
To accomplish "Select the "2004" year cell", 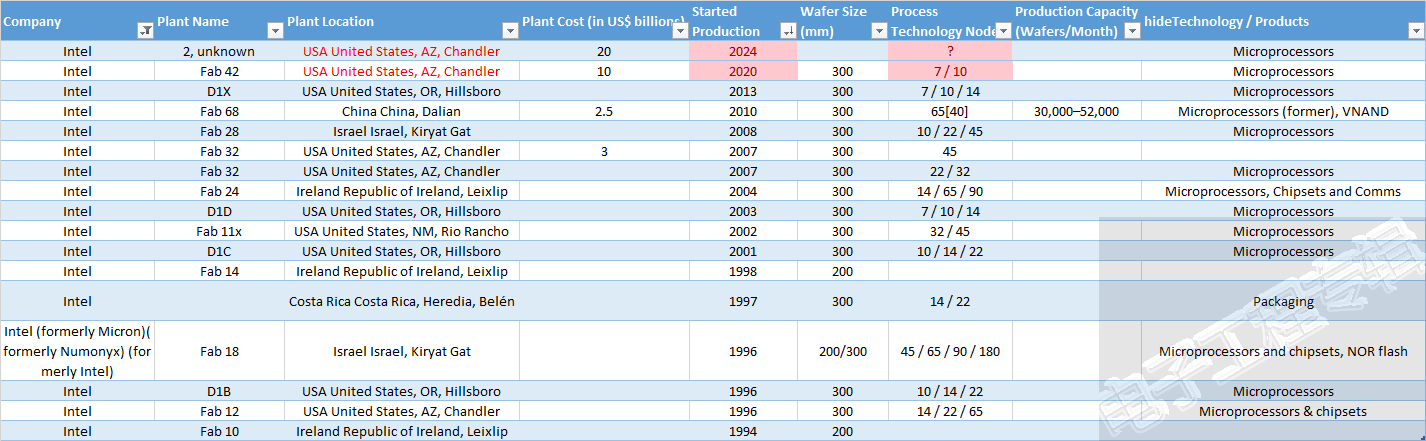I will click(x=743, y=191).
